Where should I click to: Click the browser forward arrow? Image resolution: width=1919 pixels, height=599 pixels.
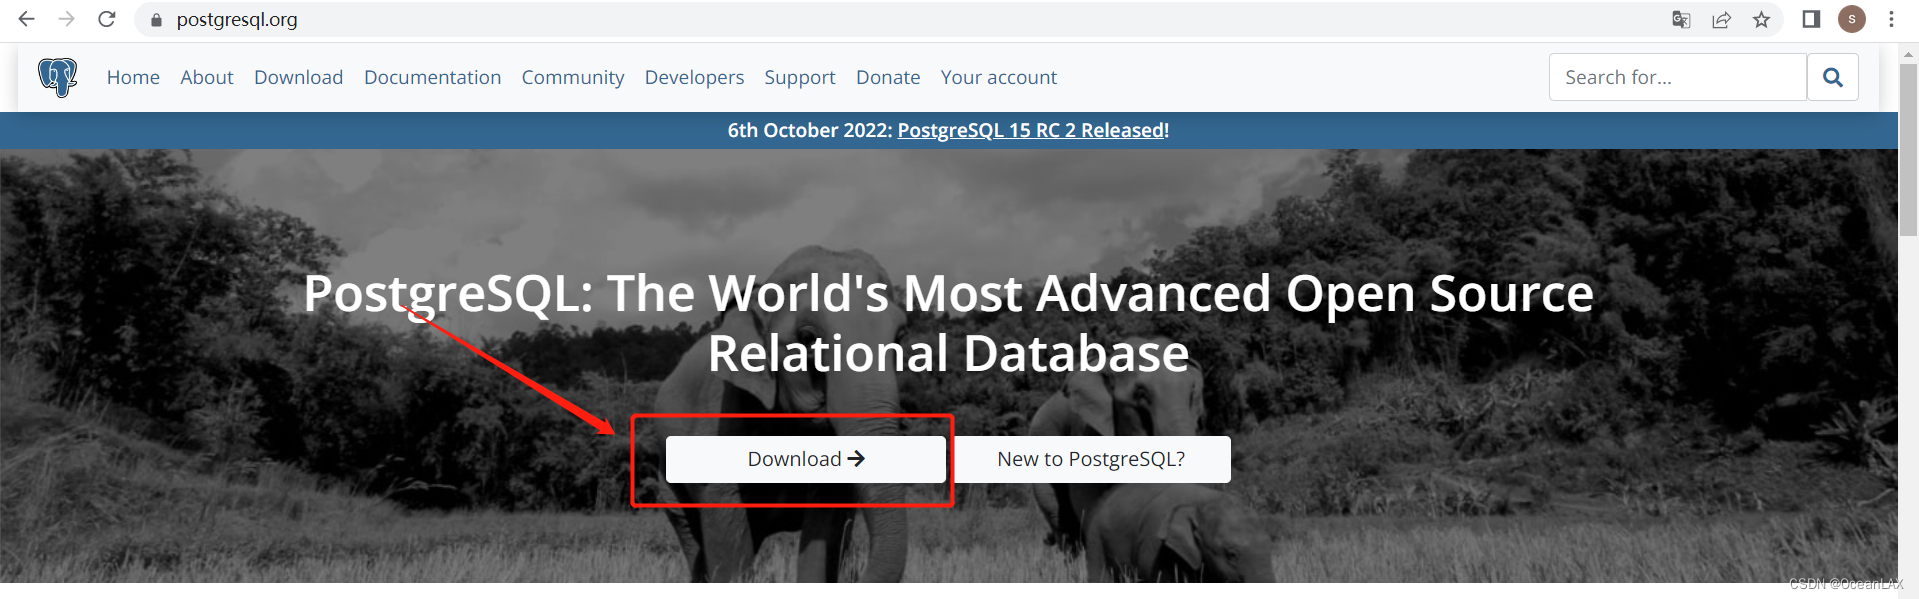click(x=66, y=19)
